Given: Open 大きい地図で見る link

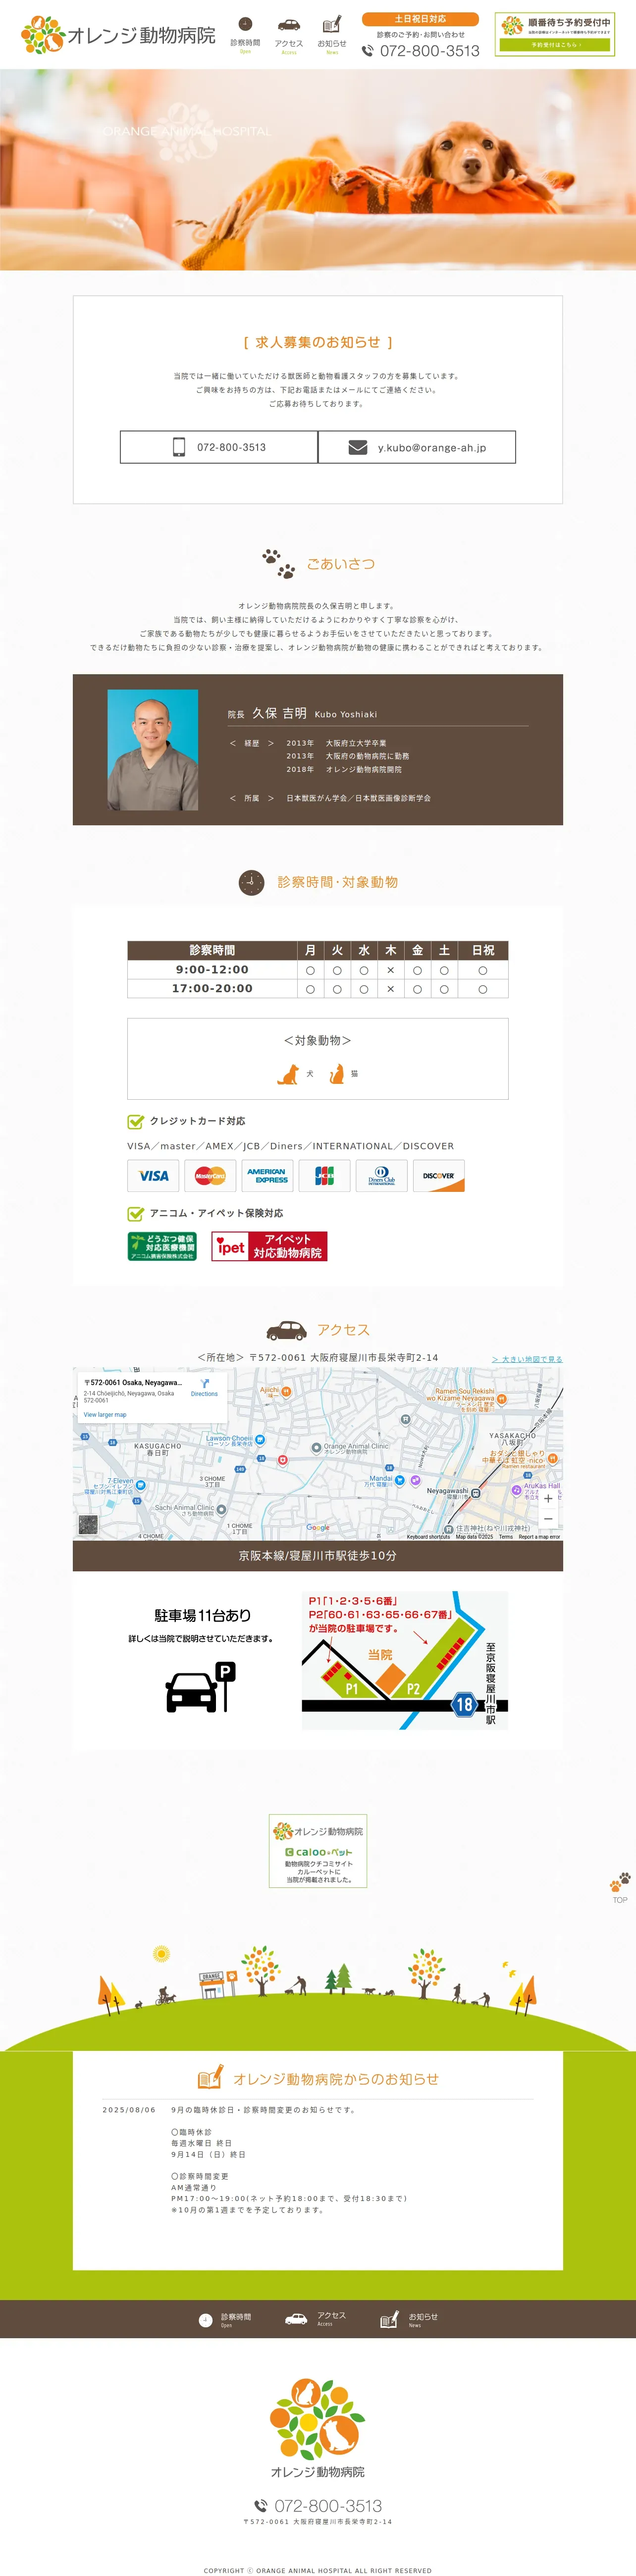Looking at the screenshot, I should click(x=527, y=1359).
